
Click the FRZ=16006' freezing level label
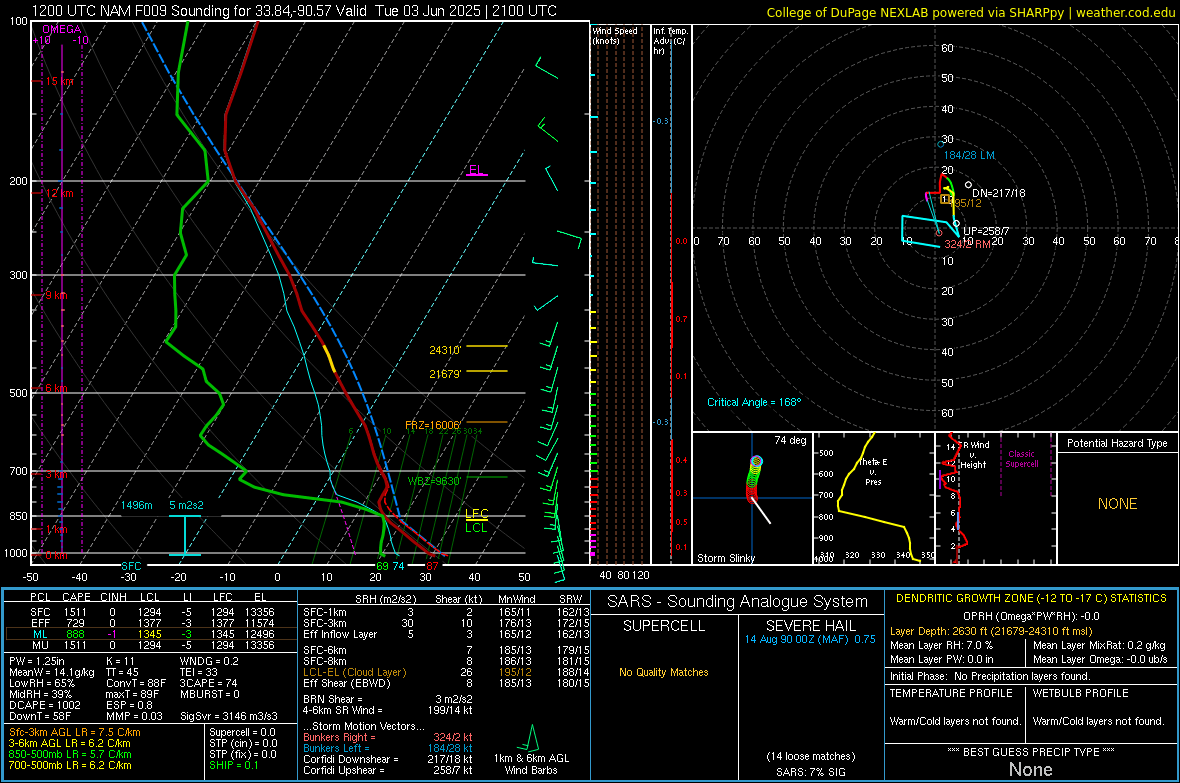click(x=432, y=425)
